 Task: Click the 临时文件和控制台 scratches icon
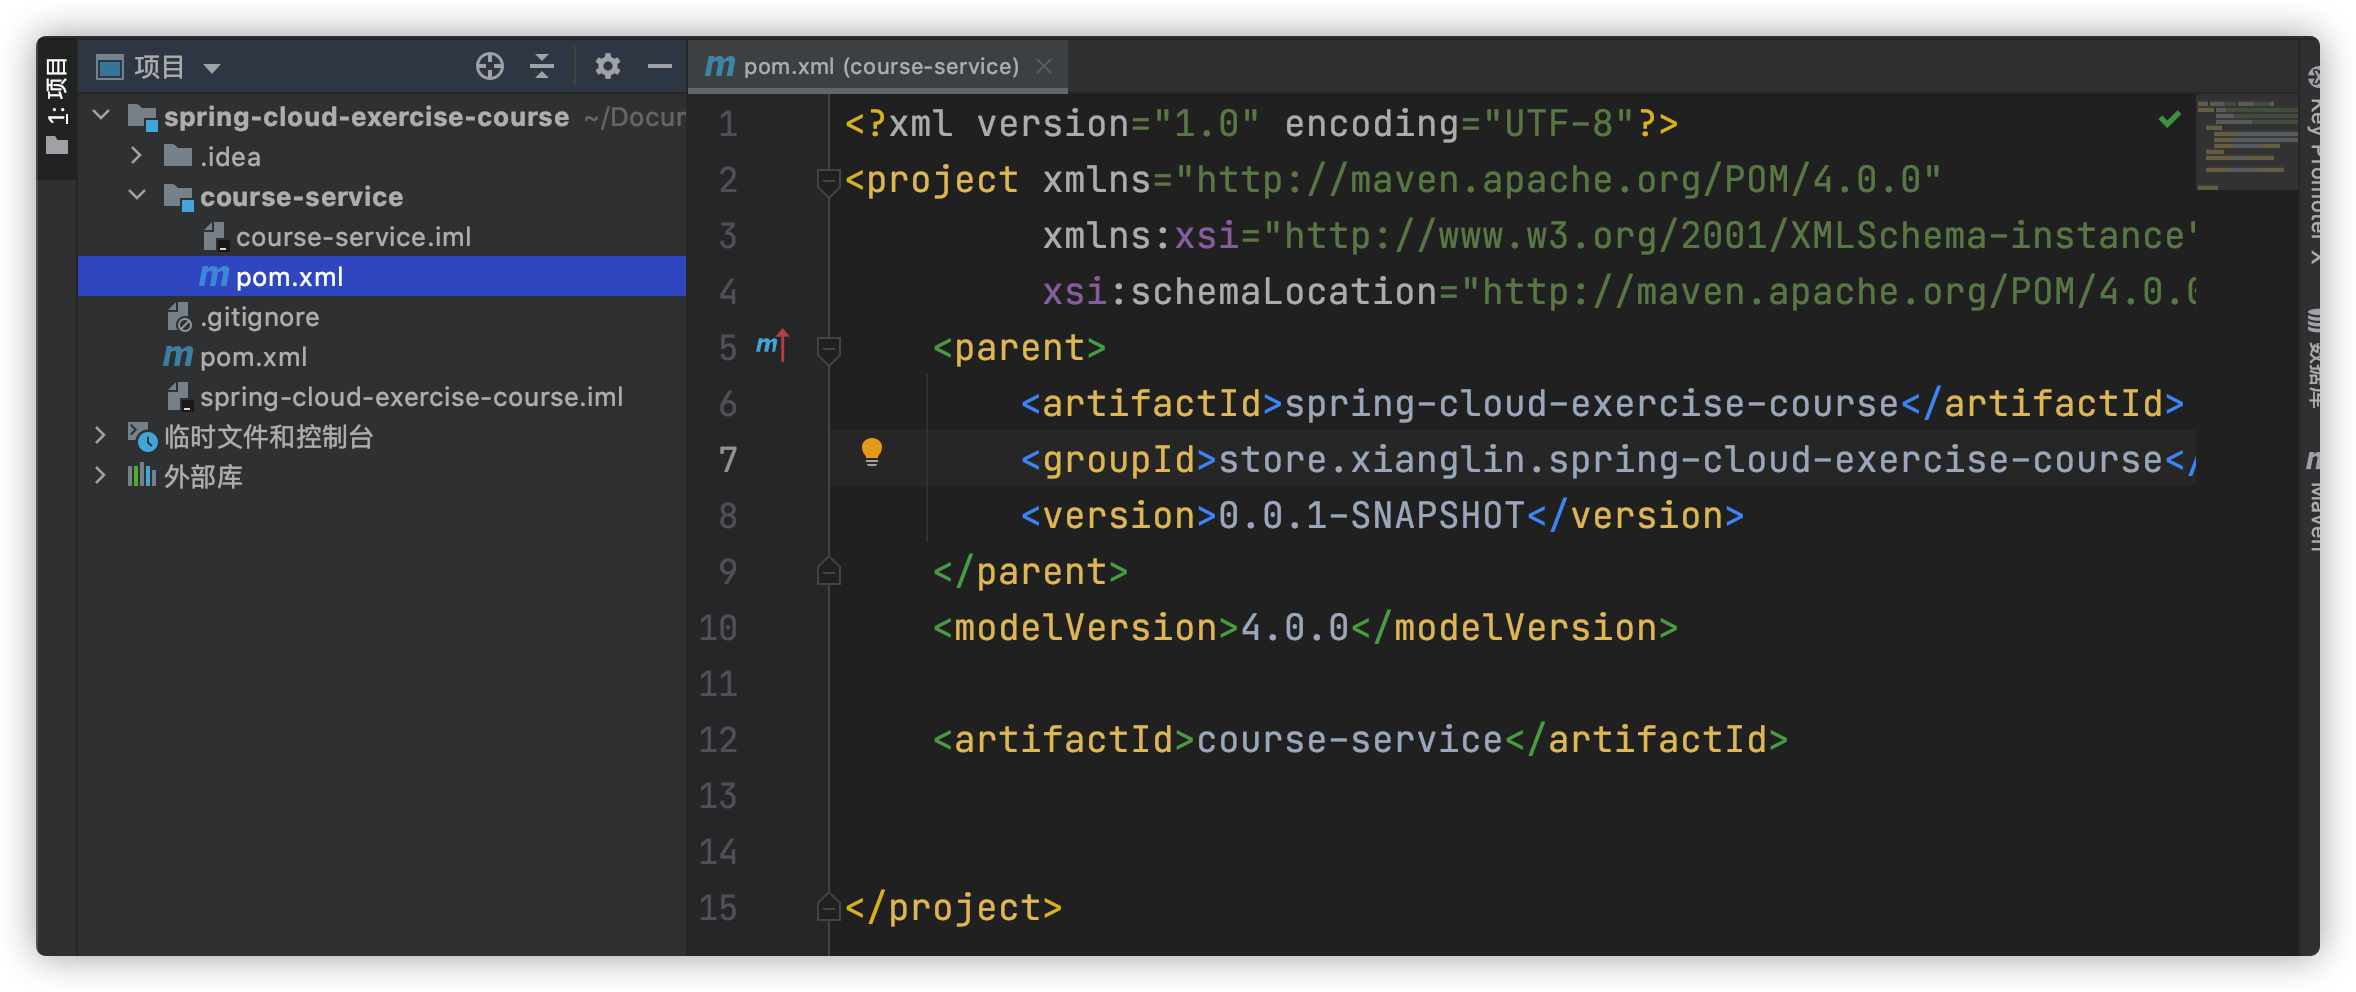(142, 436)
